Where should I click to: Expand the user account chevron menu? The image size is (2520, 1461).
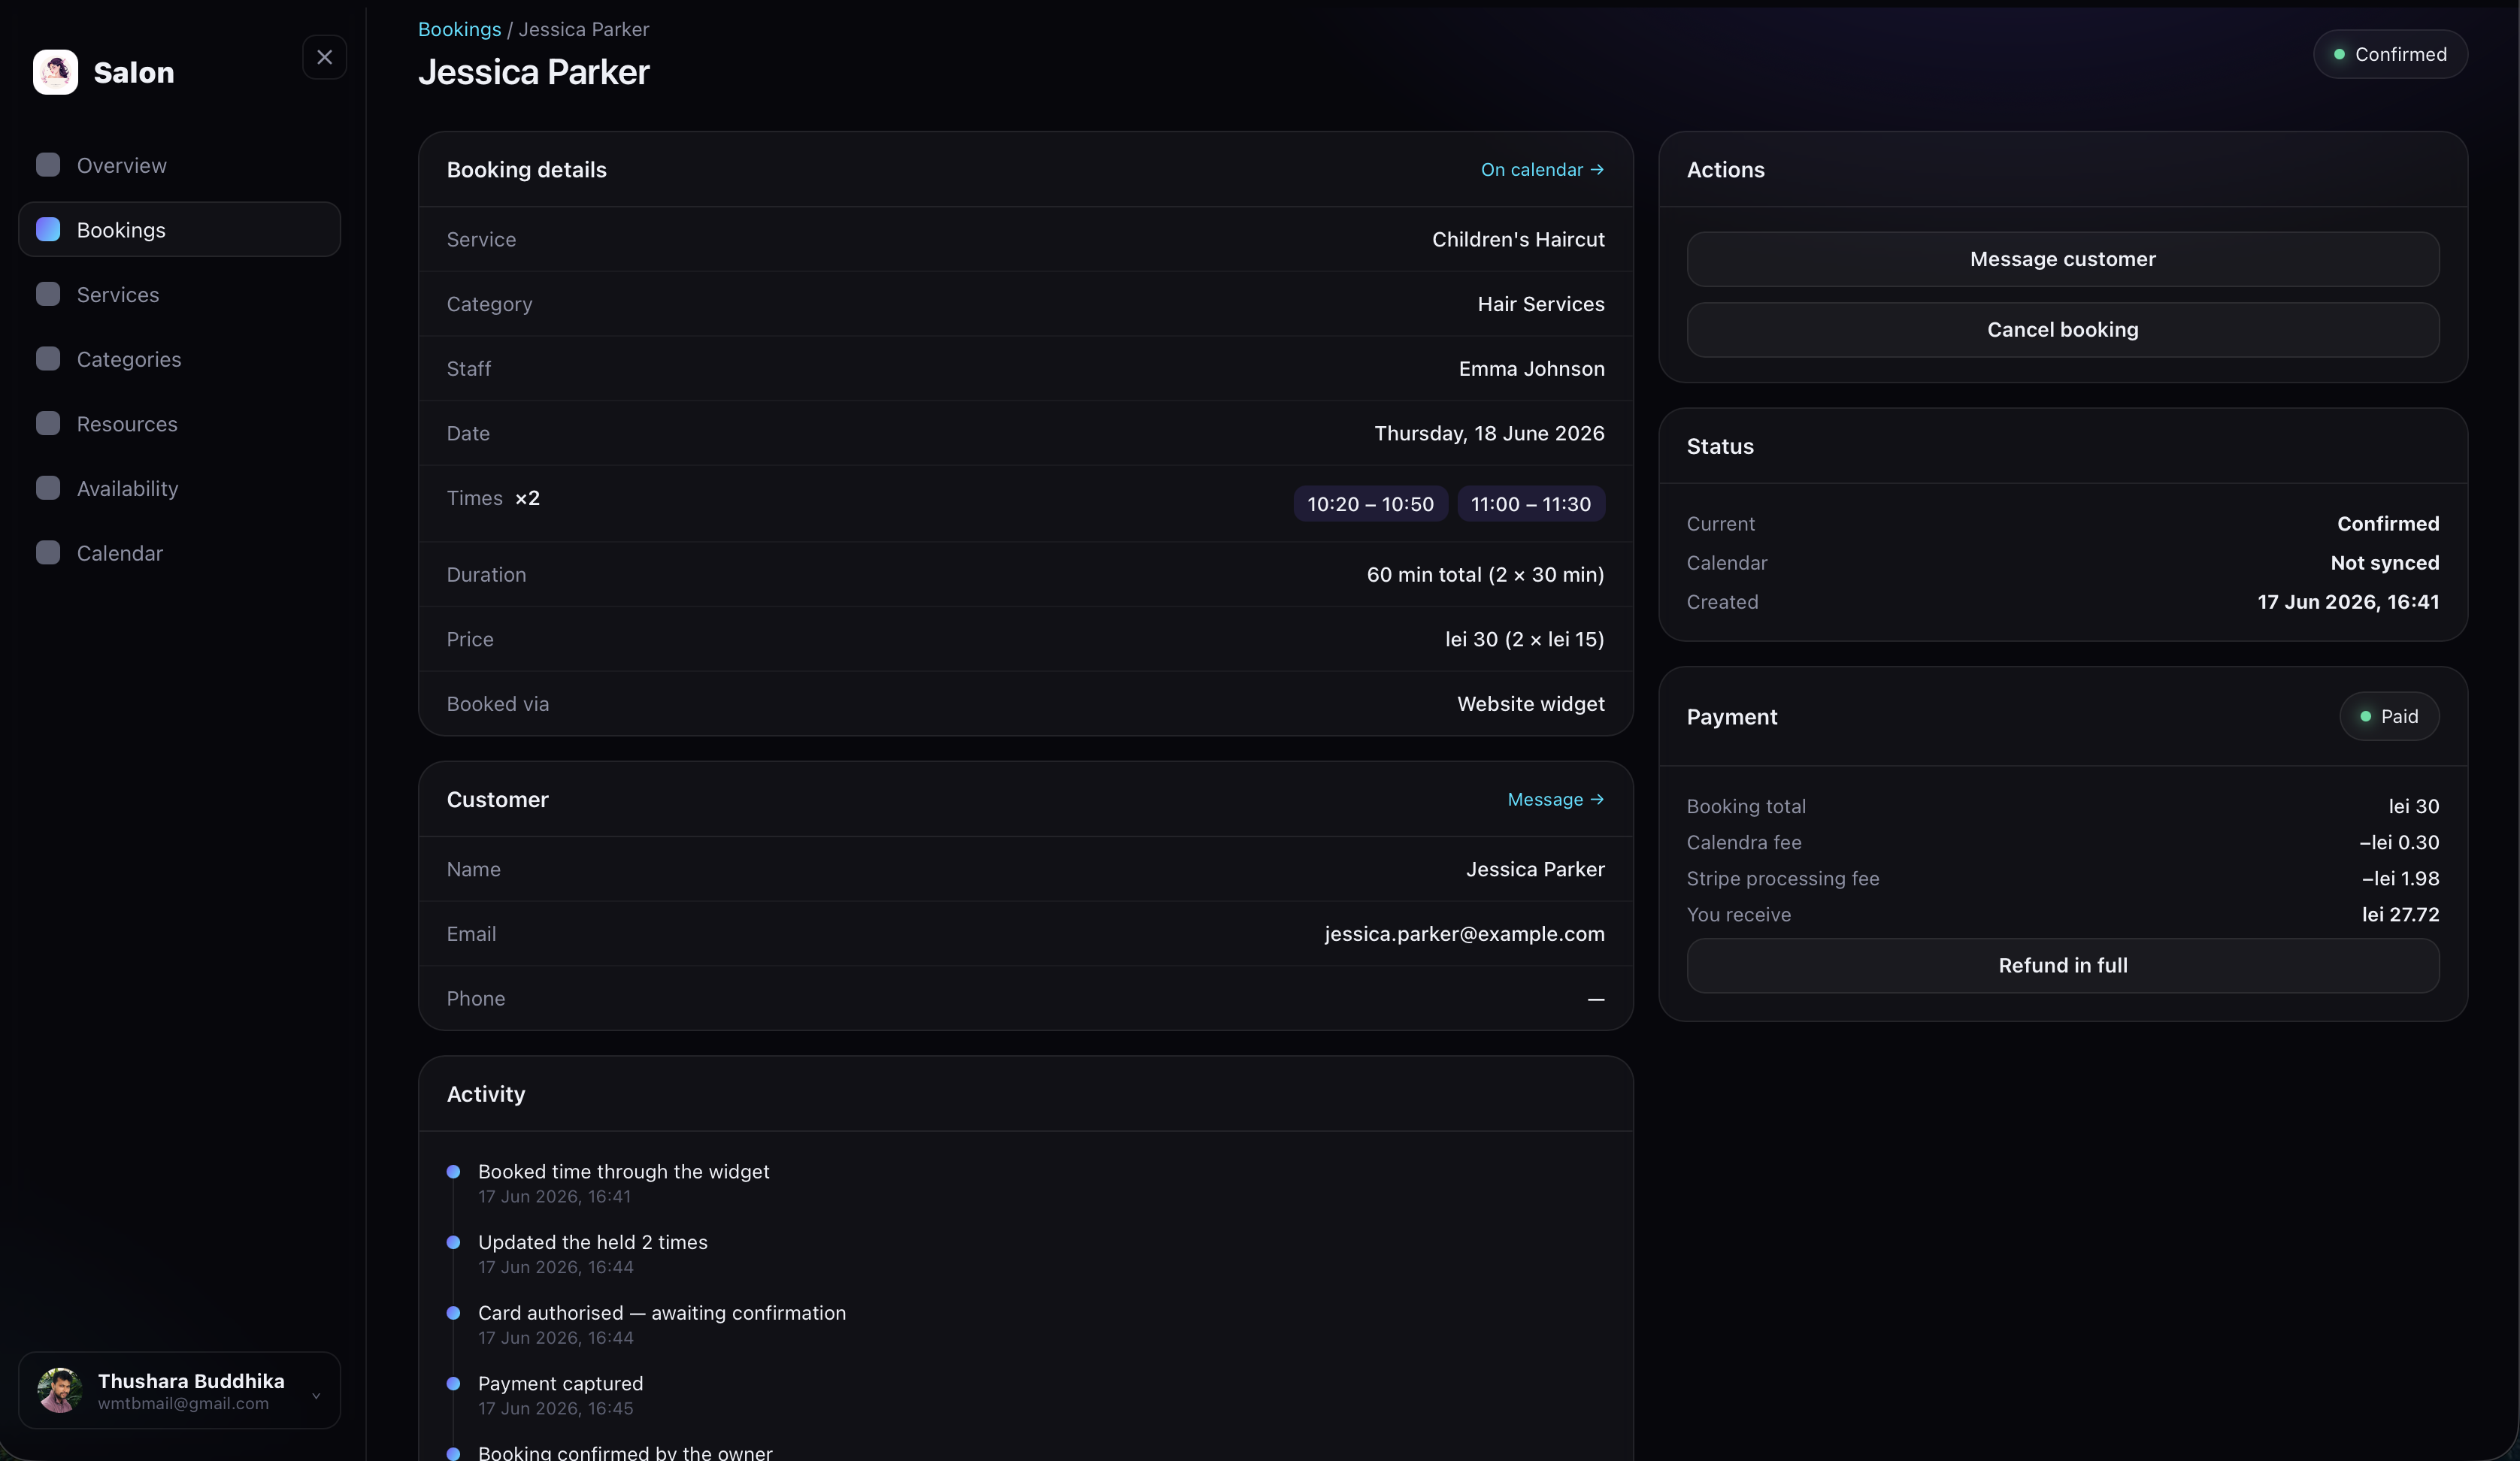point(316,1395)
